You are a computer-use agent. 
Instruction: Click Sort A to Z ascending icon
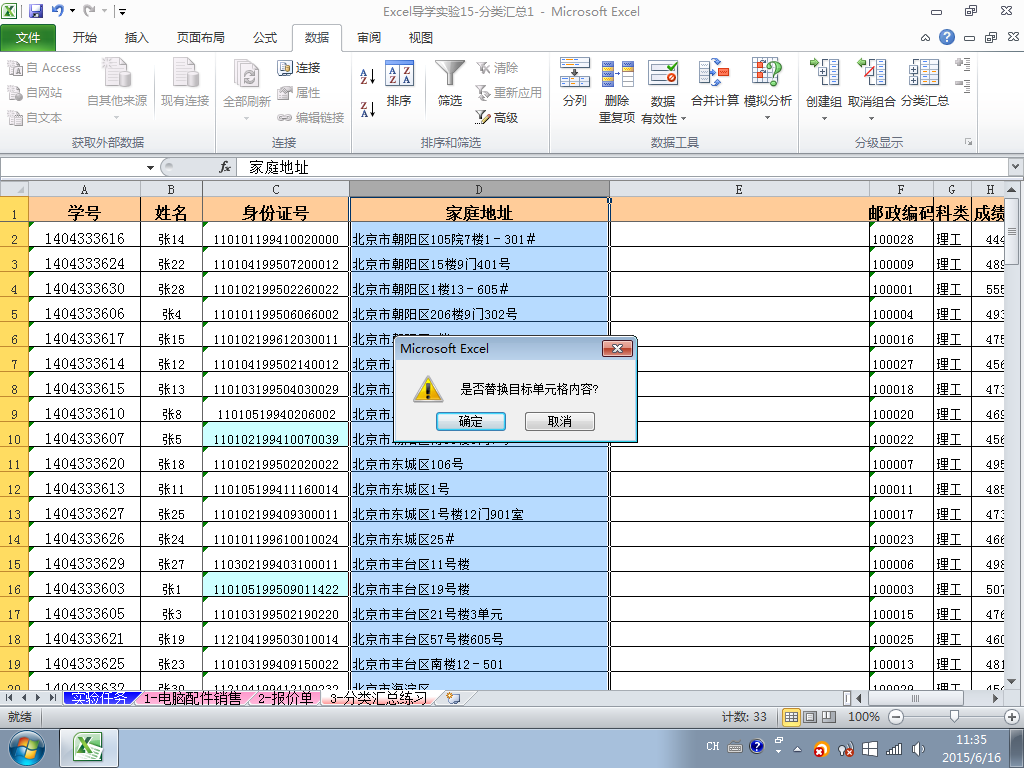pyautogui.click(x=368, y=76)
